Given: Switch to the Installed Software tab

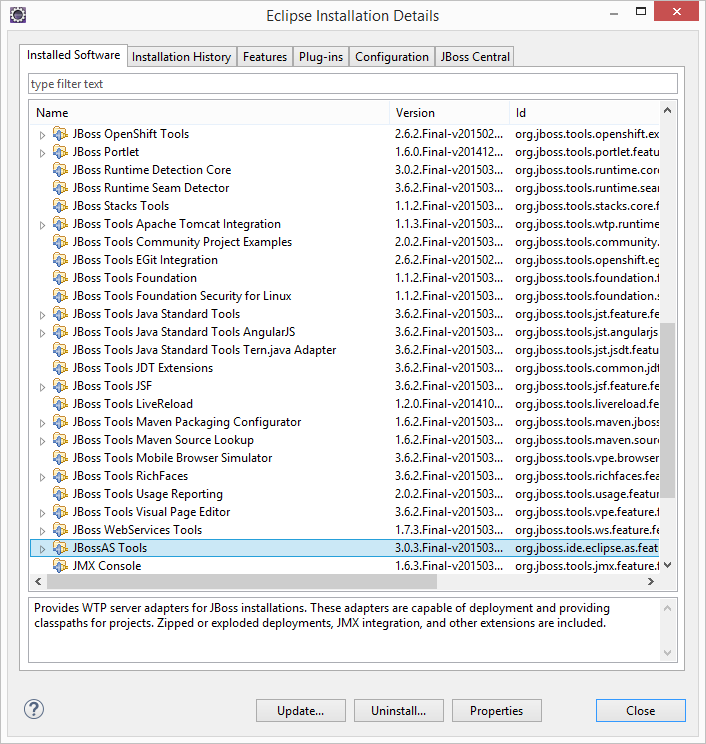Looking at the screenshot, I should 74,55.
